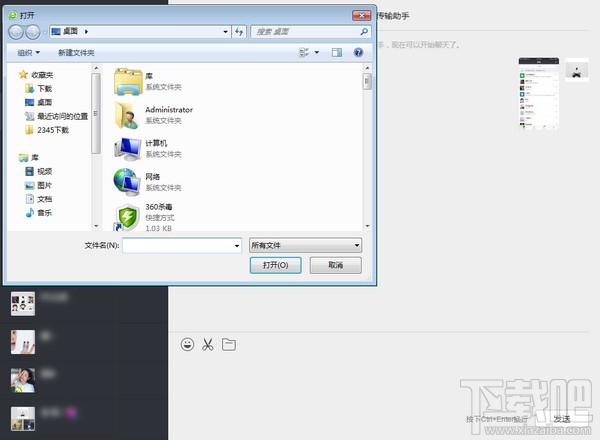The height and width of the screenshot is (440, 600).
Task: Select 文档 library in navigation pane
Action: 39,199
